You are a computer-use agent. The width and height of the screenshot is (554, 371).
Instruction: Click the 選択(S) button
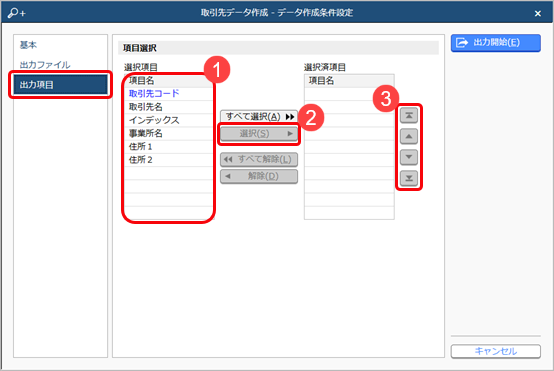259,134
